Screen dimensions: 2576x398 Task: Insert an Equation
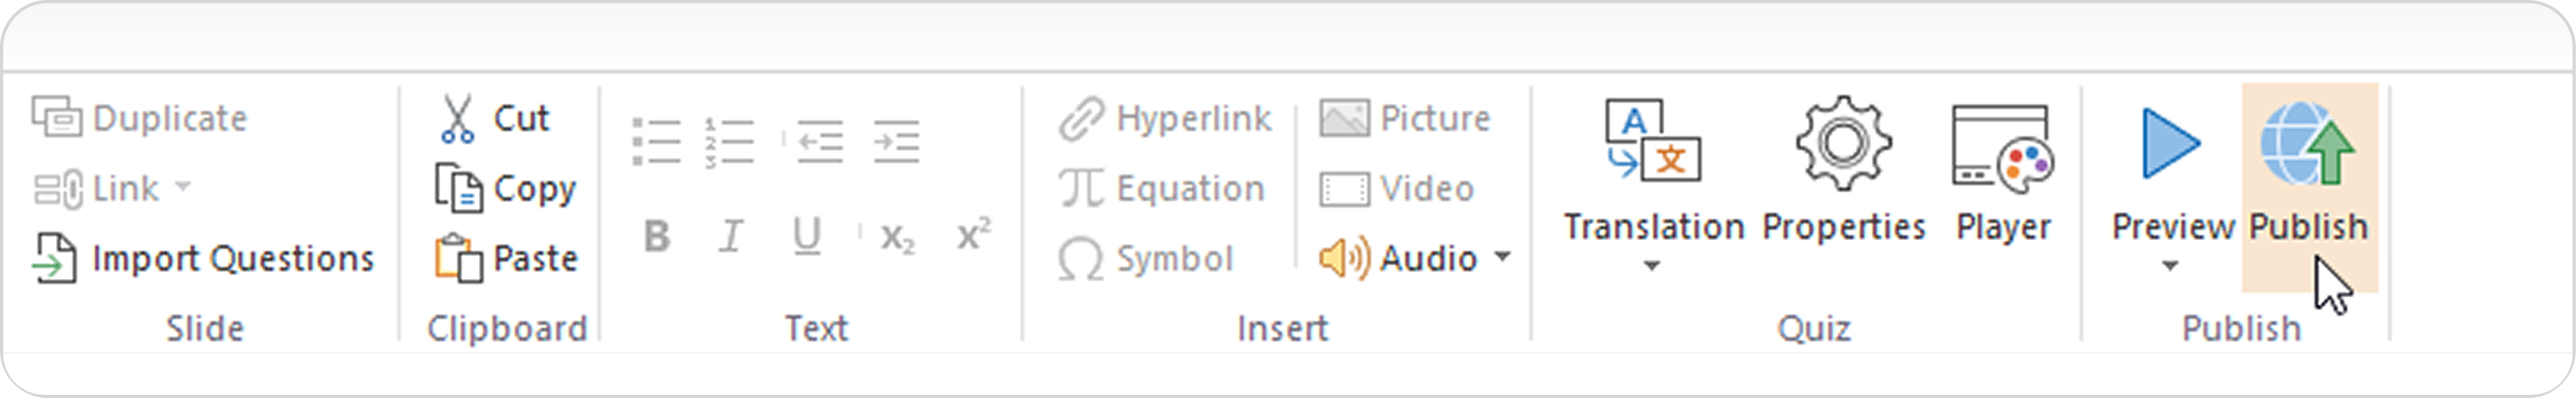pos(1162,189)
